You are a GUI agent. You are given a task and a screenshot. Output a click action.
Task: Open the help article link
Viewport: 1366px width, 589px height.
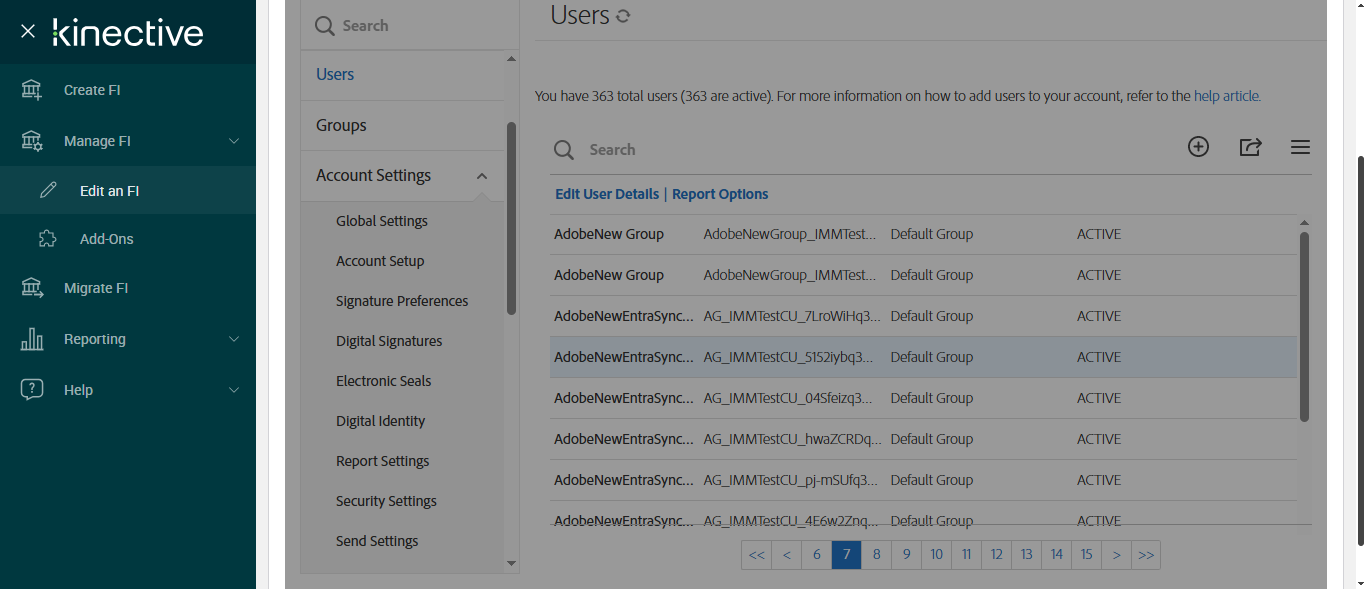1227,97
